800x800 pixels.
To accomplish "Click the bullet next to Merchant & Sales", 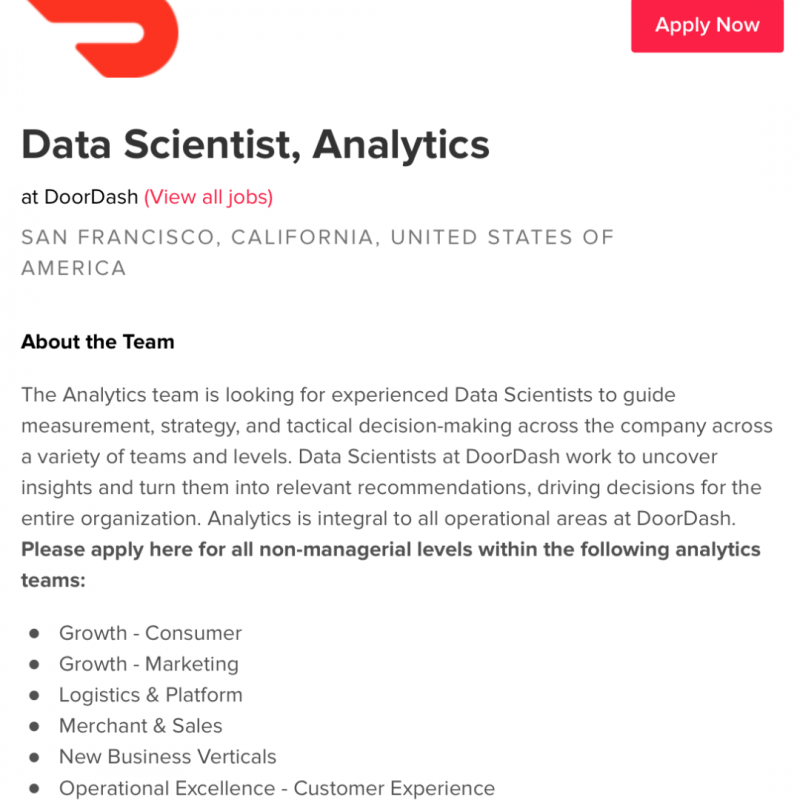I will (34, 726).
